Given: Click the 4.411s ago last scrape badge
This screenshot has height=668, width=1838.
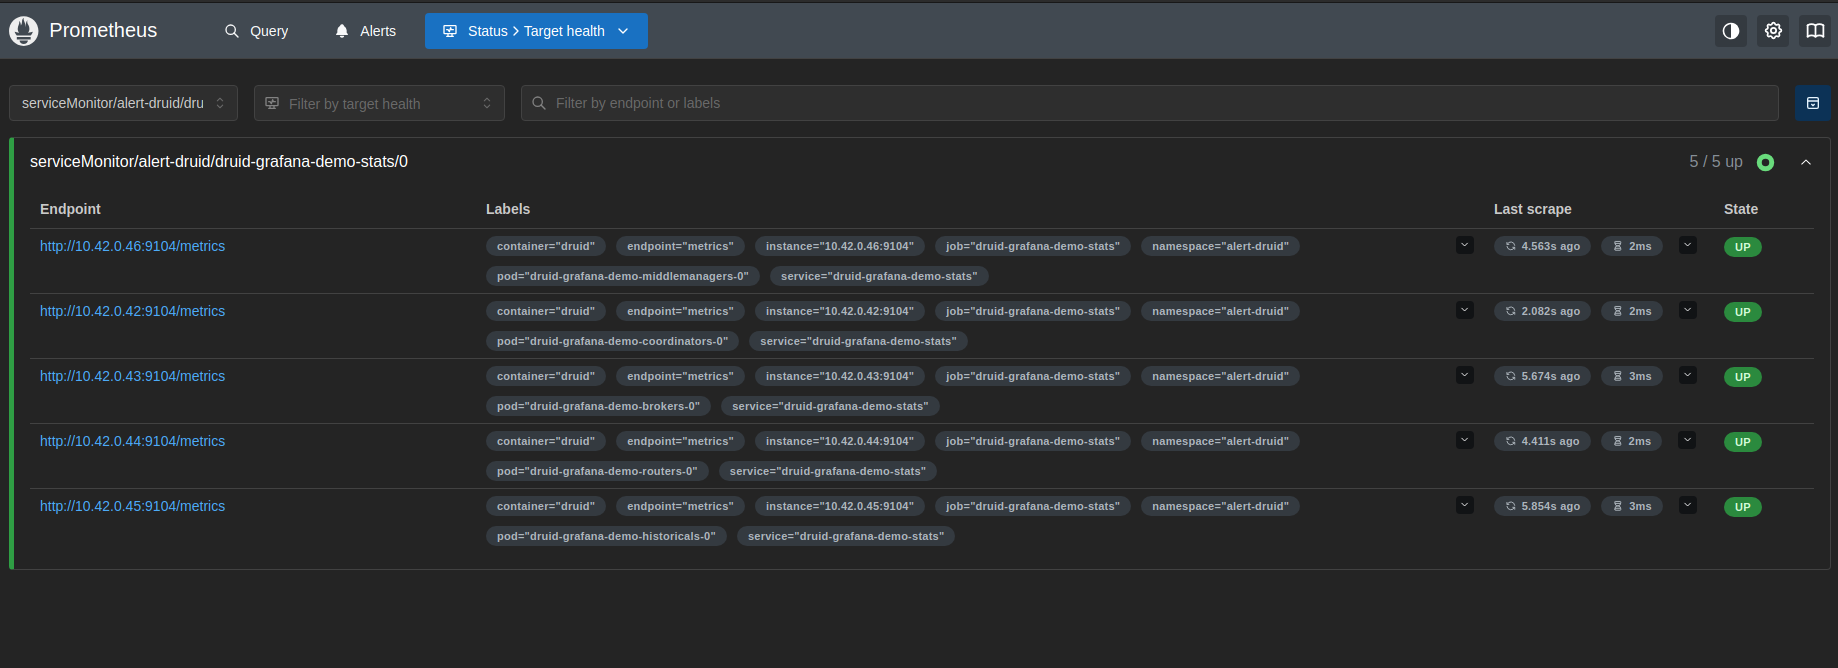Looking at the screenshot, I should point(1543,441).
